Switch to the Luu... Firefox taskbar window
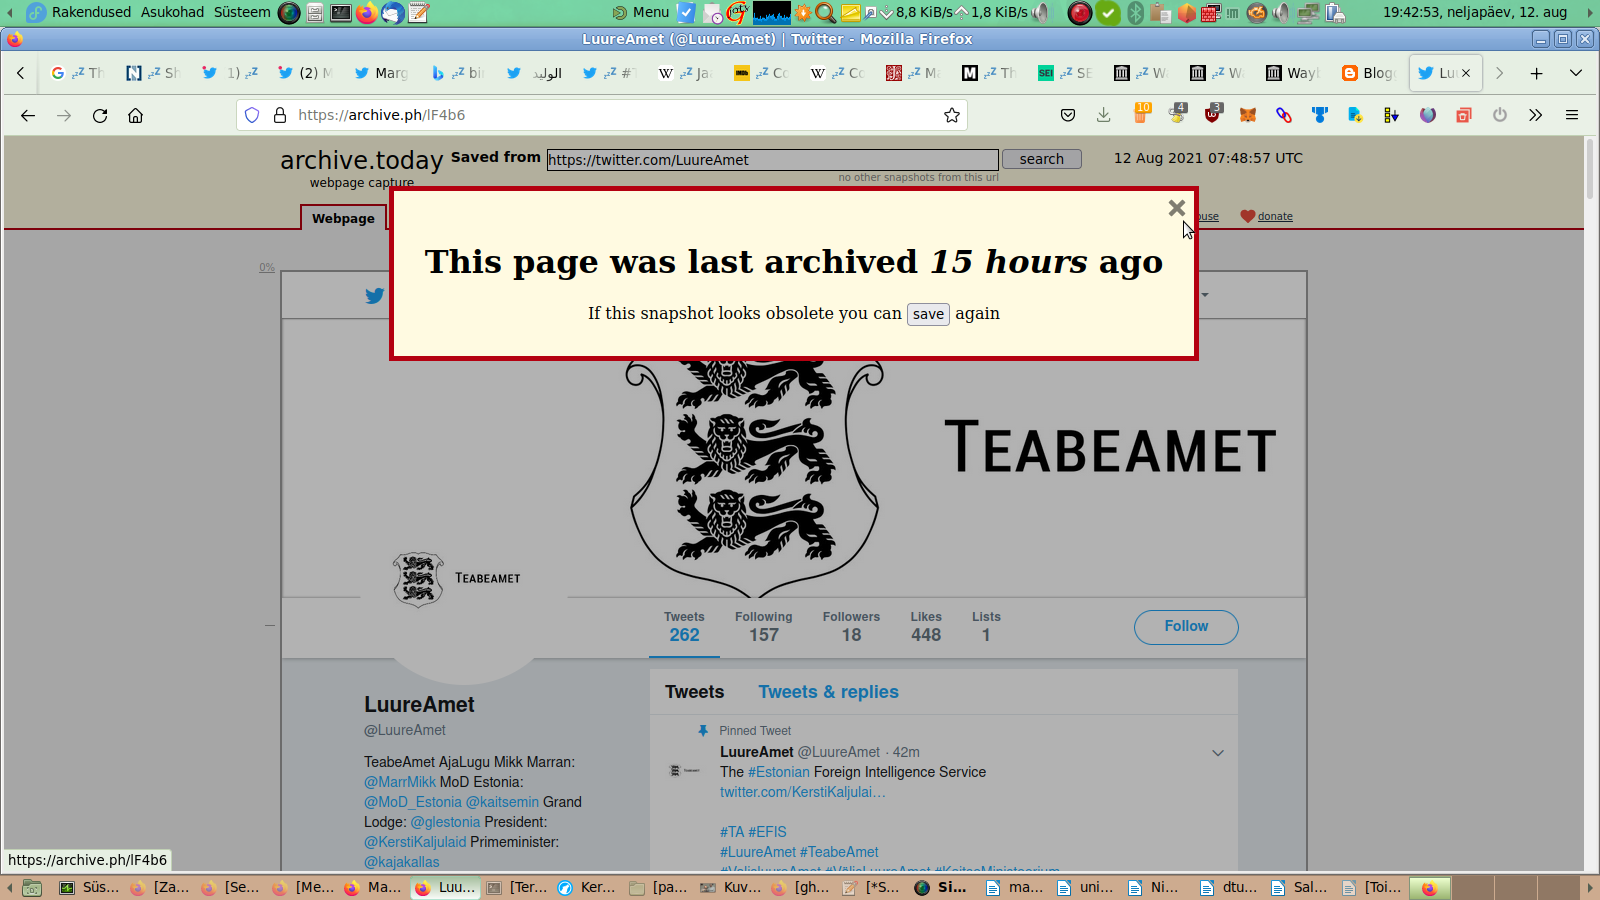1600x900 pixels. 446,887
